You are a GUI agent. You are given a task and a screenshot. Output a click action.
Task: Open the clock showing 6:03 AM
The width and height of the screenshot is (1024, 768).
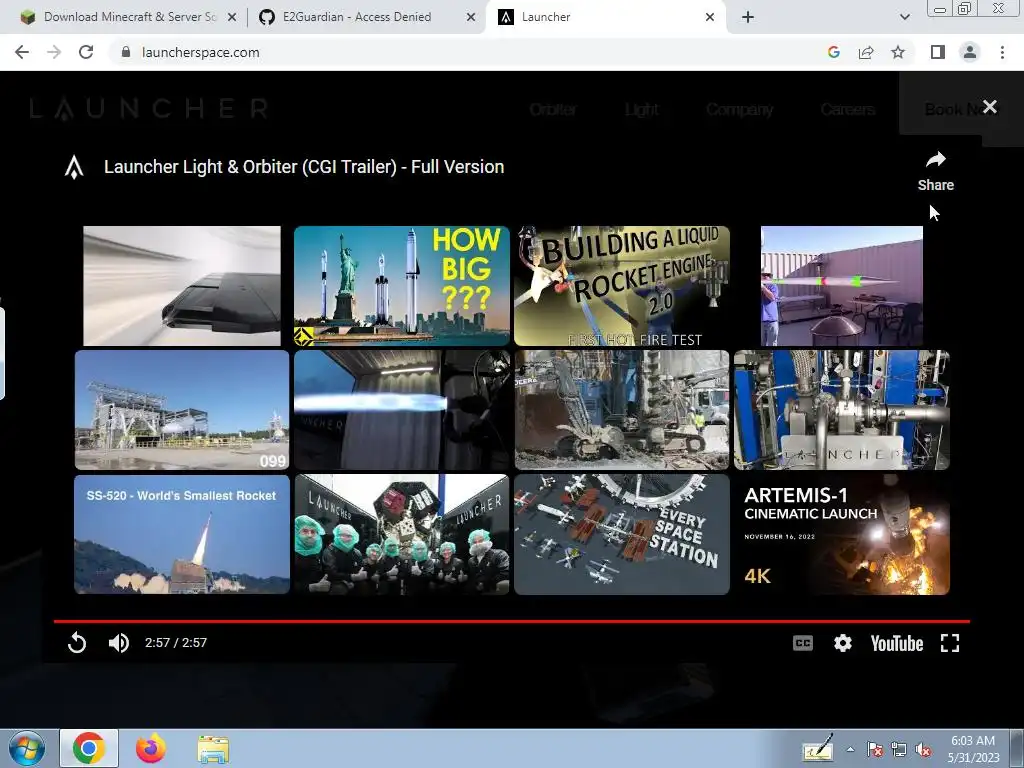point(973,749)
